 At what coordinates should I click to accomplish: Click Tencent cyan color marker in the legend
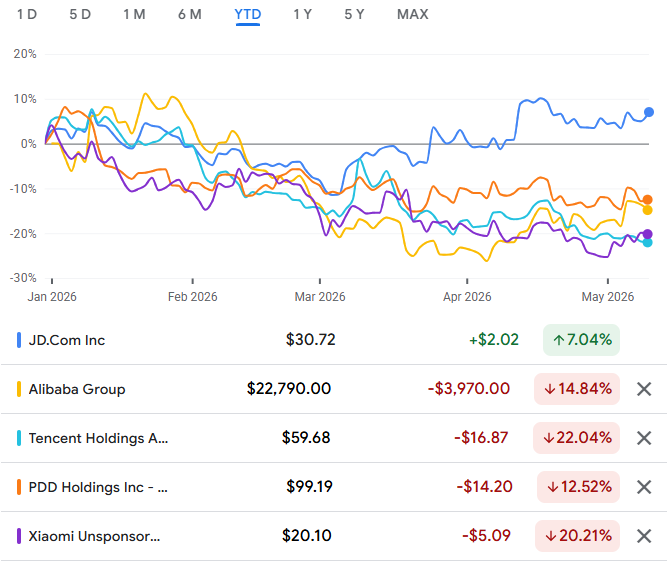click(19, 438)
